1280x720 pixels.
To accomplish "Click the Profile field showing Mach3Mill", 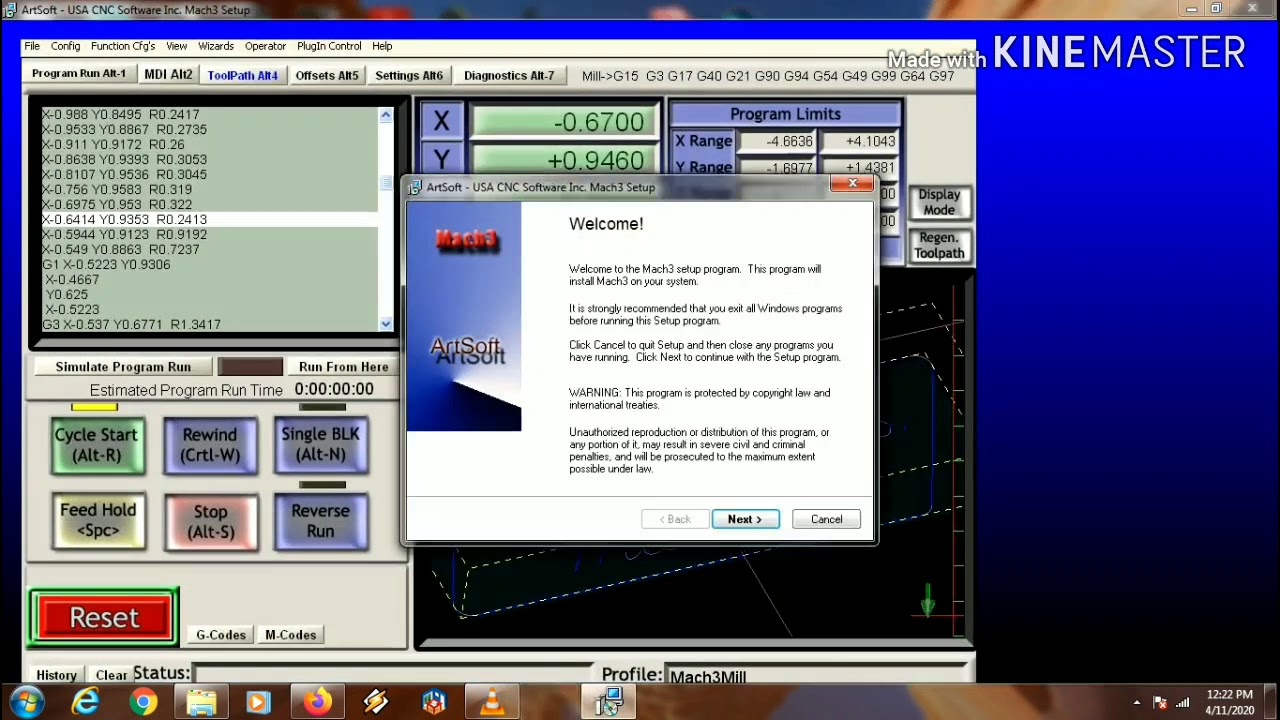I will (815, 677).
